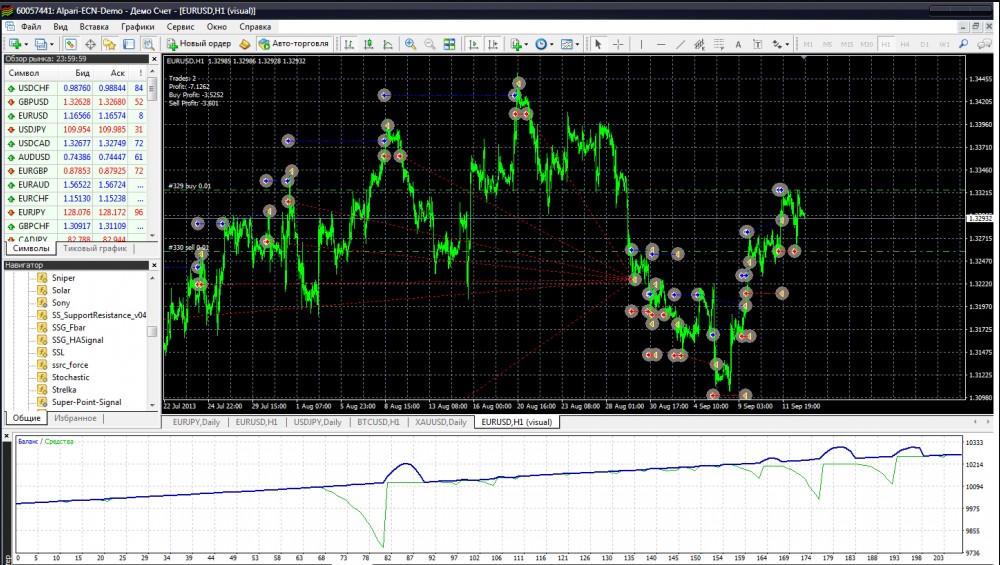Image resolution: width=1000 pixels, height=565 pixels.
Task: Open the Файл menu
Action: [31, 27]
